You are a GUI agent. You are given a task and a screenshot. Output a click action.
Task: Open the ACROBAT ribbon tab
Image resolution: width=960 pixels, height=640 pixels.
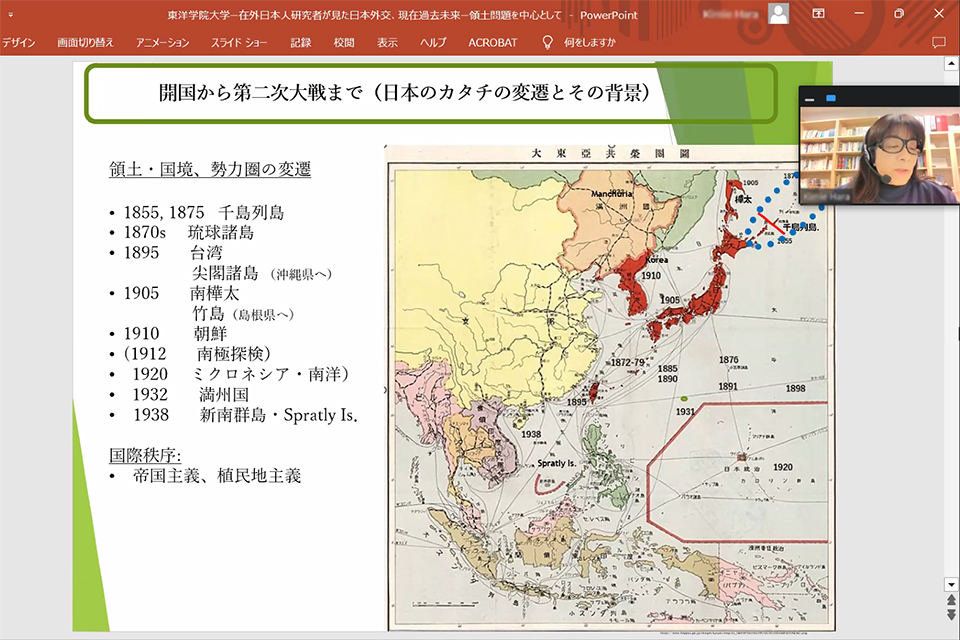[x=492, y=42]
